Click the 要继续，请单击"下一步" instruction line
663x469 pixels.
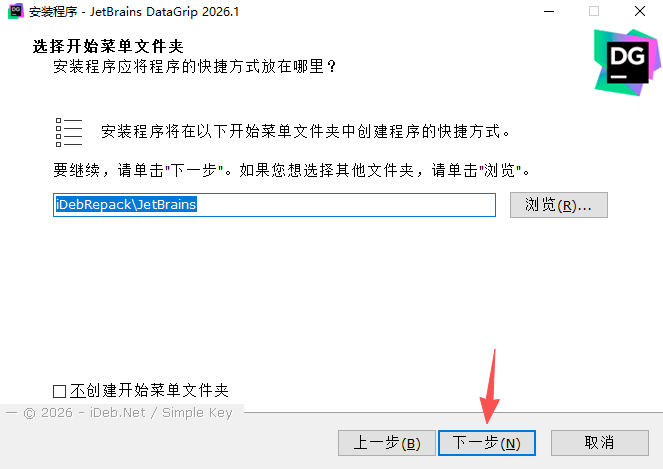tap(292, 170)
